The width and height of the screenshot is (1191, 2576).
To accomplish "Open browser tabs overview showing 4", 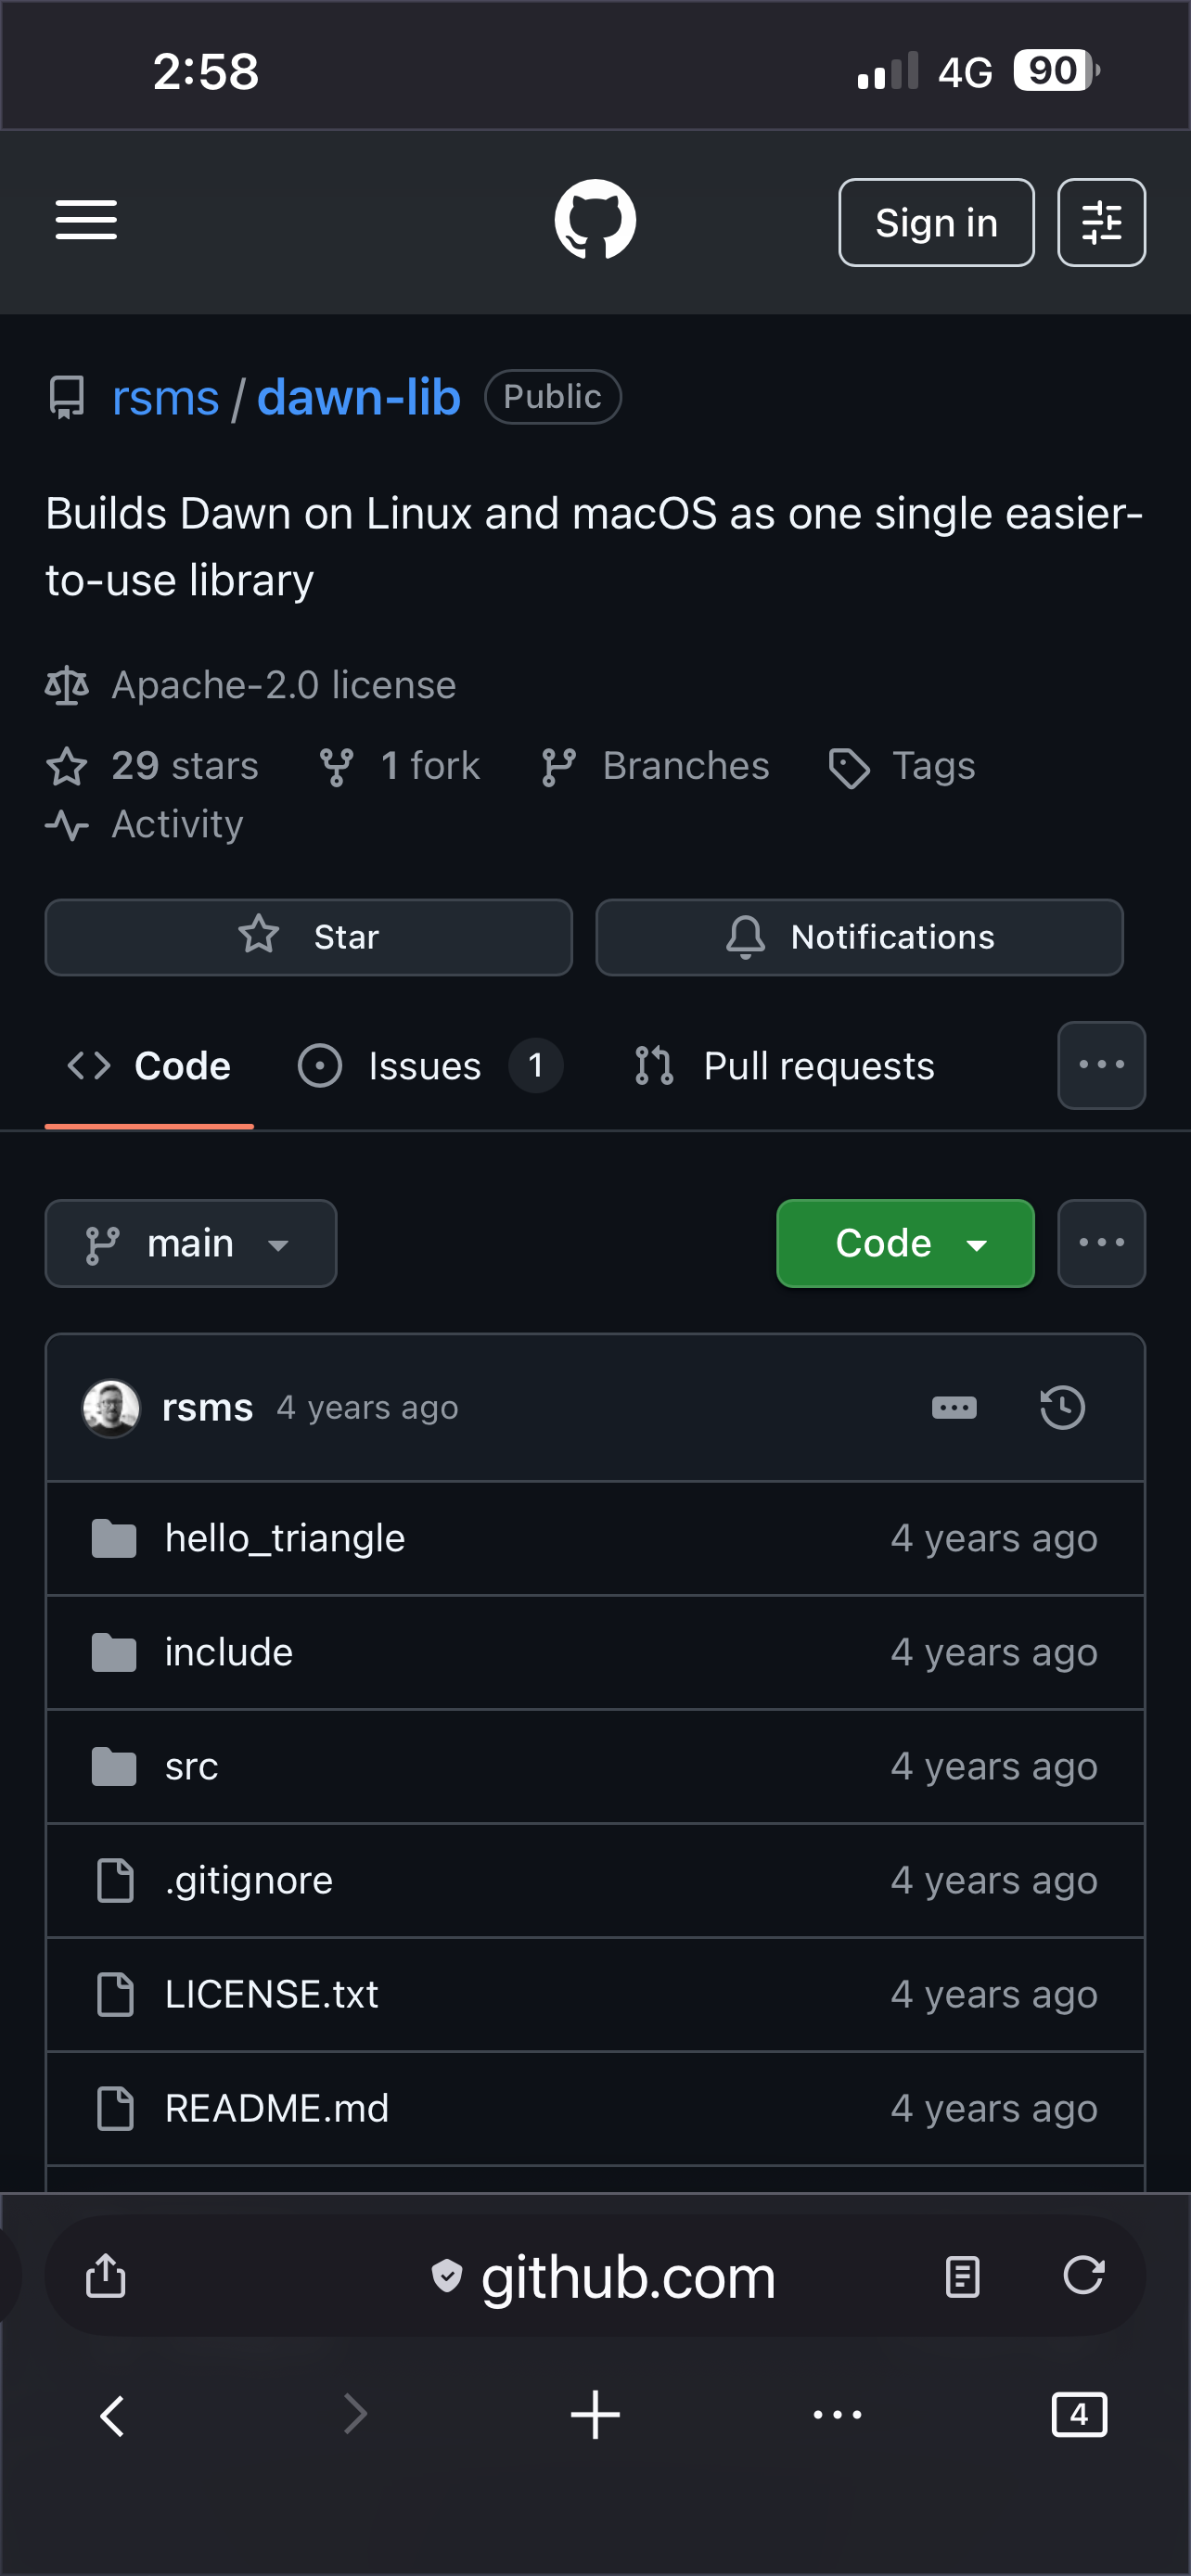I will (1079, 2415).
